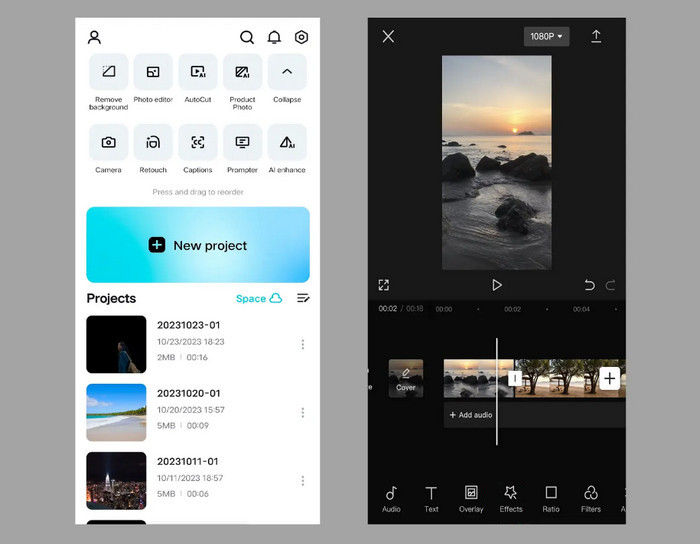Jump to 00:04 on timeline ruler

(581, 309)
